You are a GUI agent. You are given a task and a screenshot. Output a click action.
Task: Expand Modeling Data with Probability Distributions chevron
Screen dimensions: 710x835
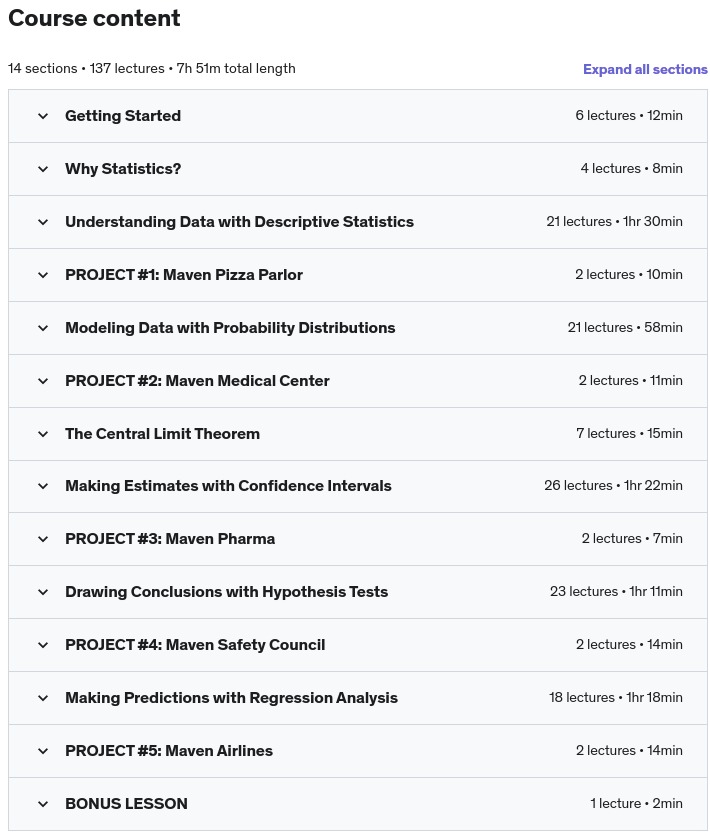pyautogui.click(x=43, y=328)
